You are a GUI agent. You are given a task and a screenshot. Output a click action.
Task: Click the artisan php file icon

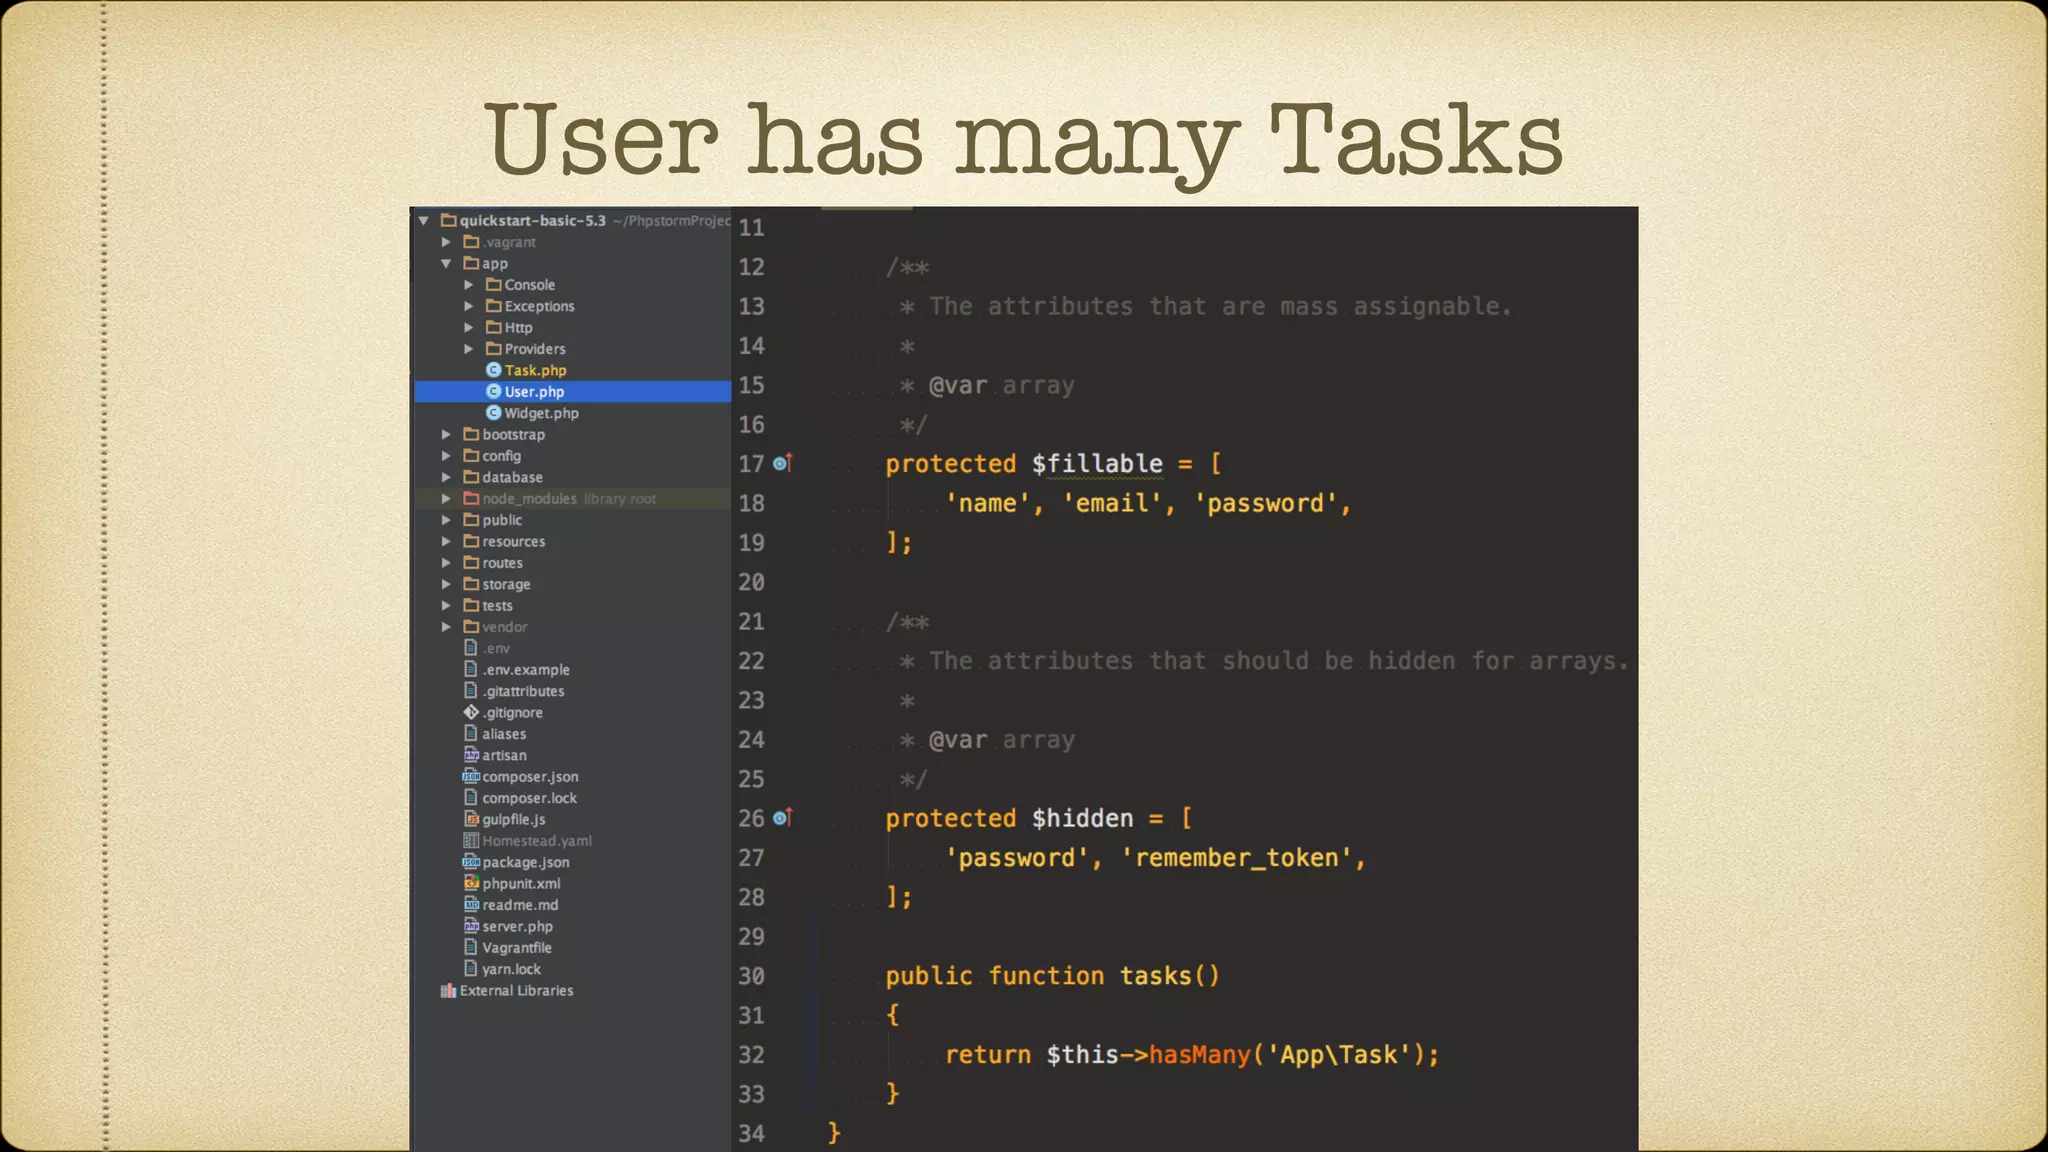click(471, 755)
